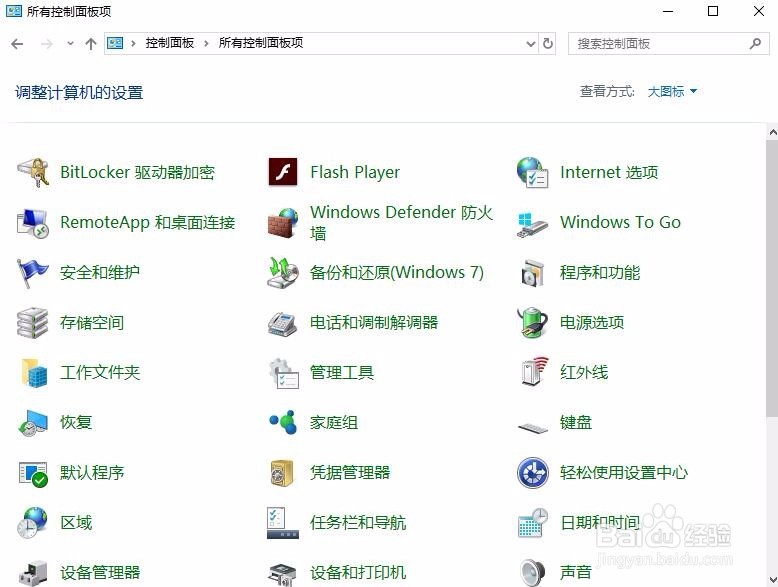Click the 安全和维护 flag icon
The width and height of the screenshot is (778, 587).
pos(33,273)
